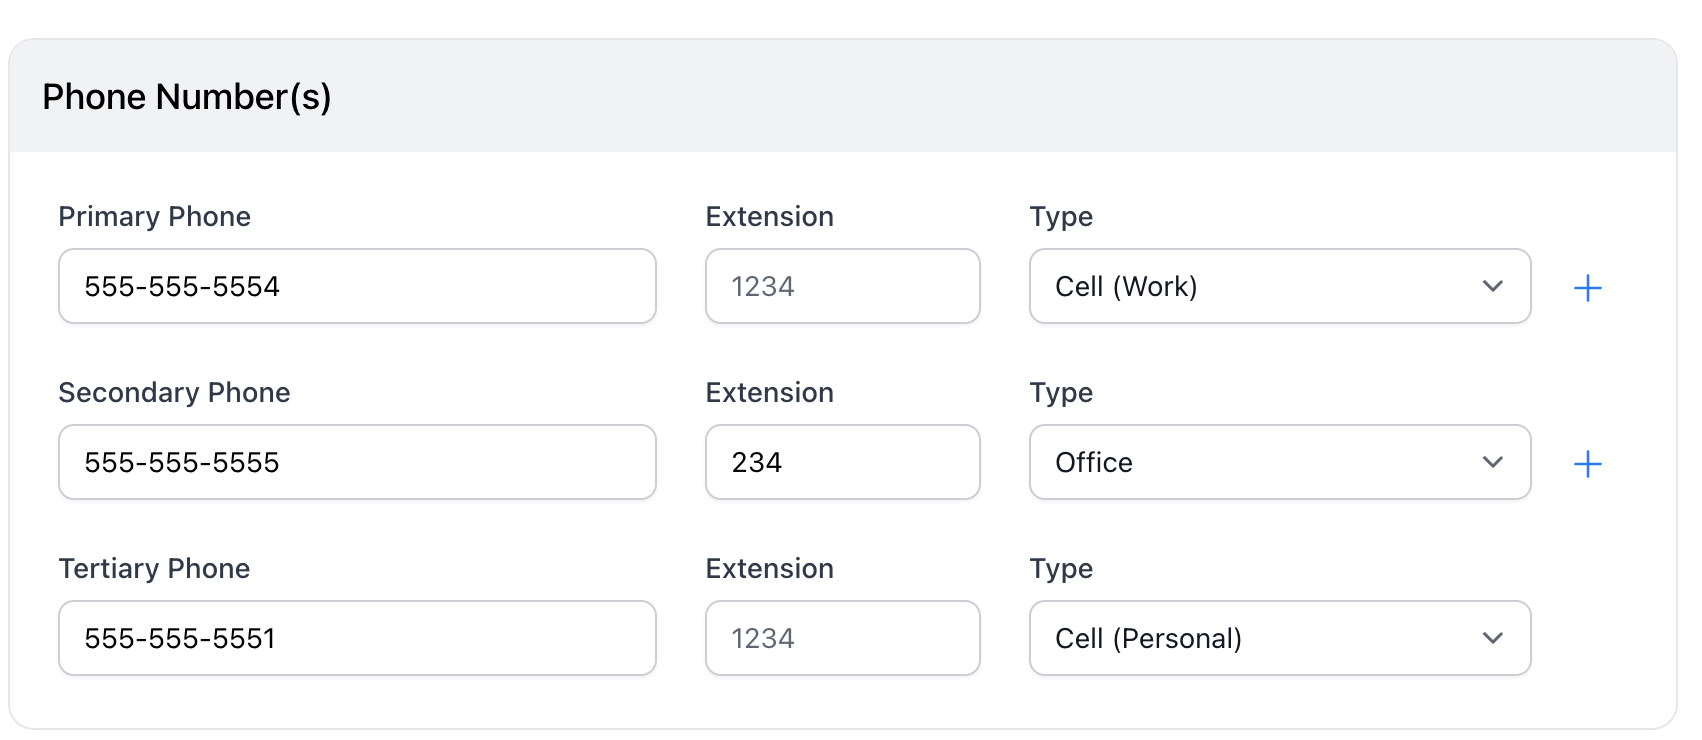Viewport: 1702px width, 740px height.
Task: Click the plus icon beside Cell (Work)
Action: pyautogui.click(x=1587, y=288)
